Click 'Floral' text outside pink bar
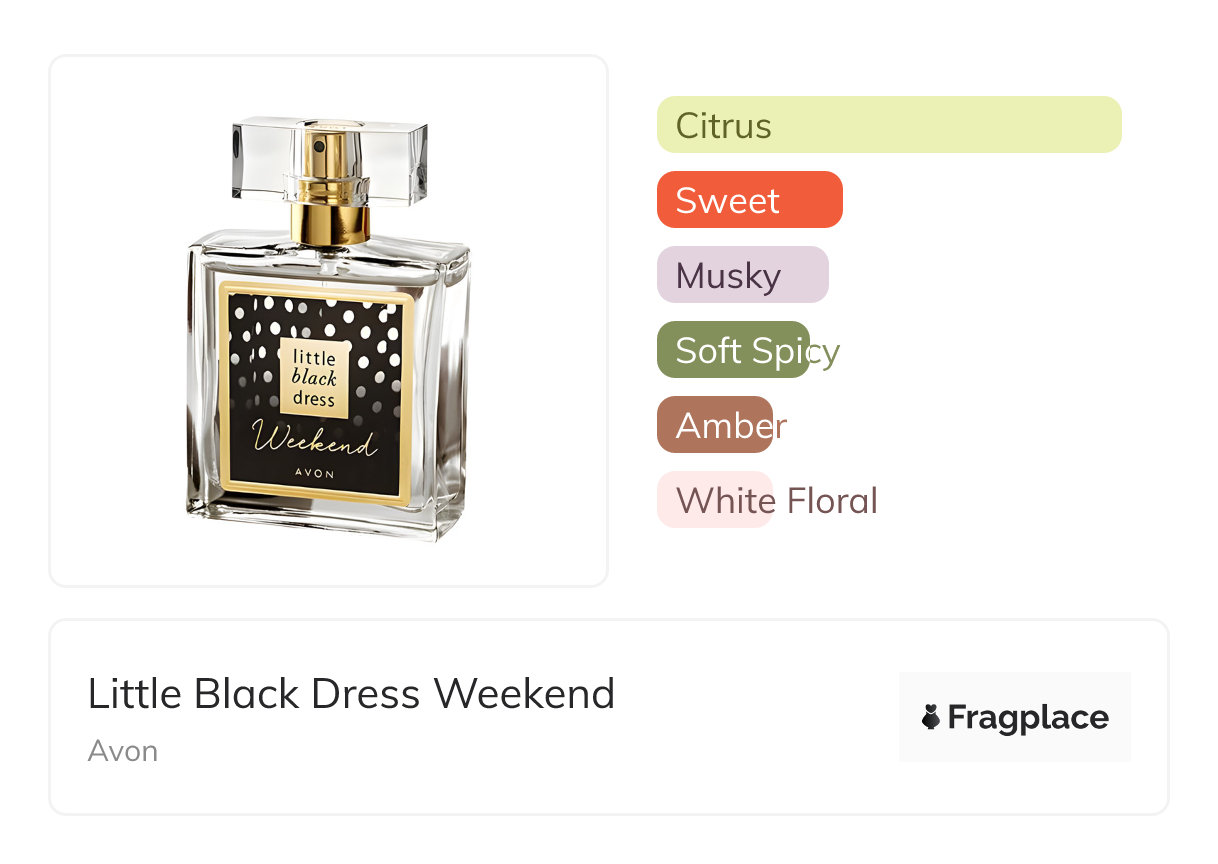This screenshot has width=1218, height=864. tap(832, 500)
